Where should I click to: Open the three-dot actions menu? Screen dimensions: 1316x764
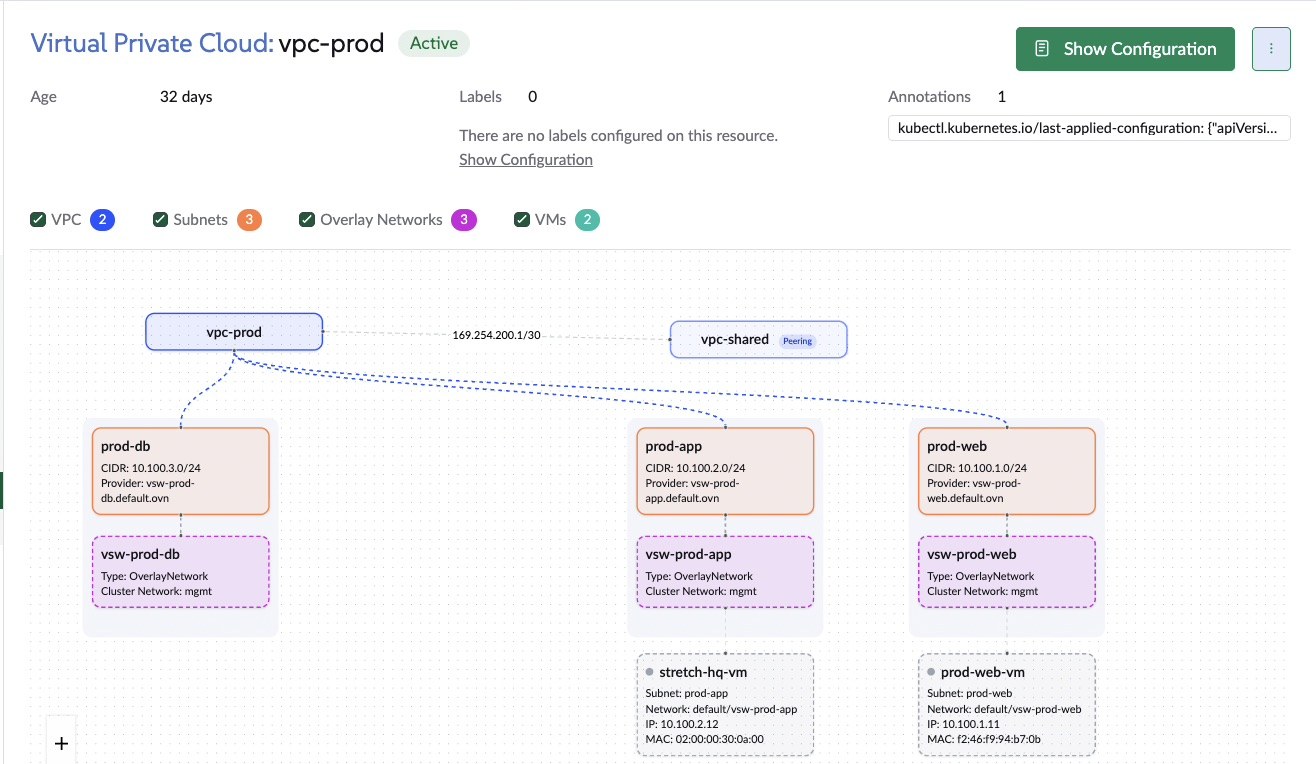point(1271,48)
